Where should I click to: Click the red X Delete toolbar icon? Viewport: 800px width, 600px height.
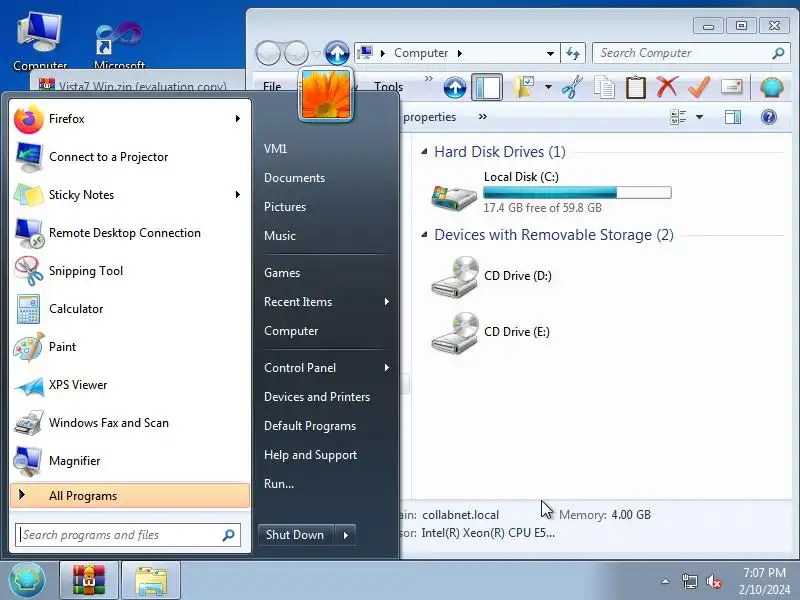667,87
